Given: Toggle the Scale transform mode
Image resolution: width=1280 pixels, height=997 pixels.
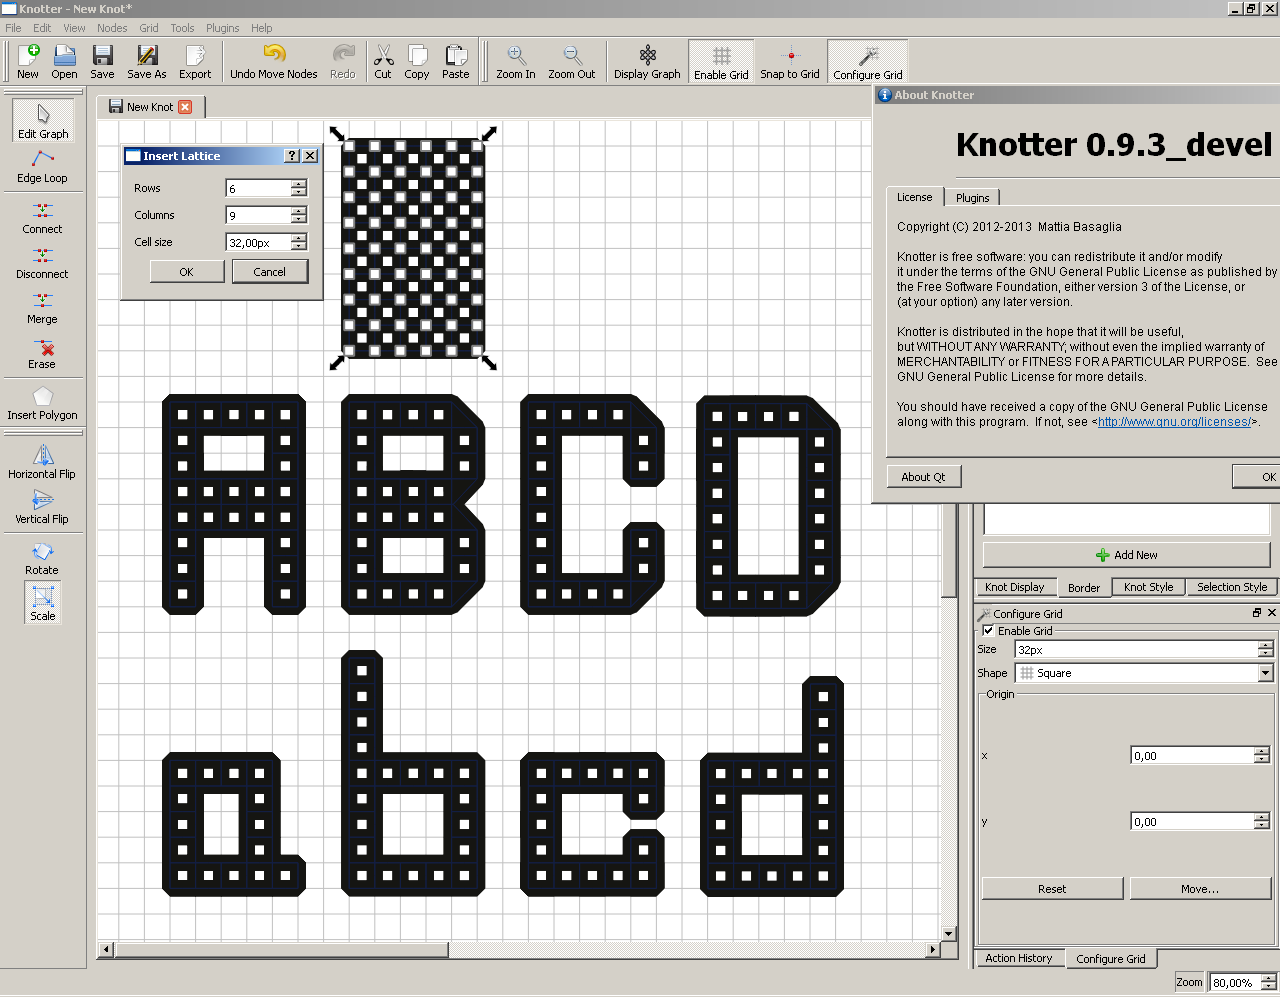Looking at the screenshot, I should (43, 602).
